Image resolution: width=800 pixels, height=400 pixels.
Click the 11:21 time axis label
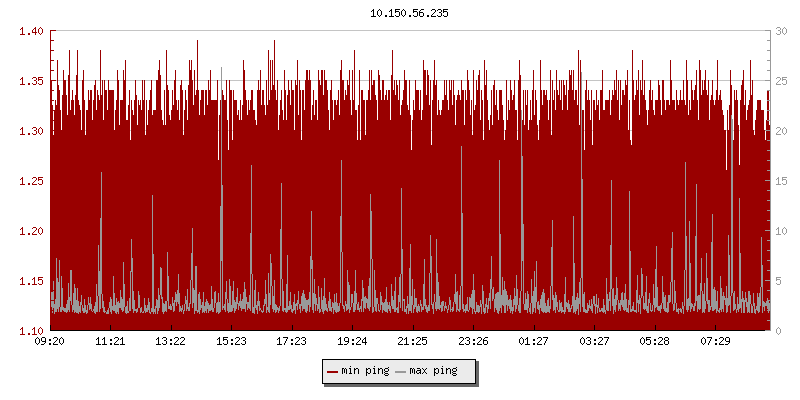point(110,342)
